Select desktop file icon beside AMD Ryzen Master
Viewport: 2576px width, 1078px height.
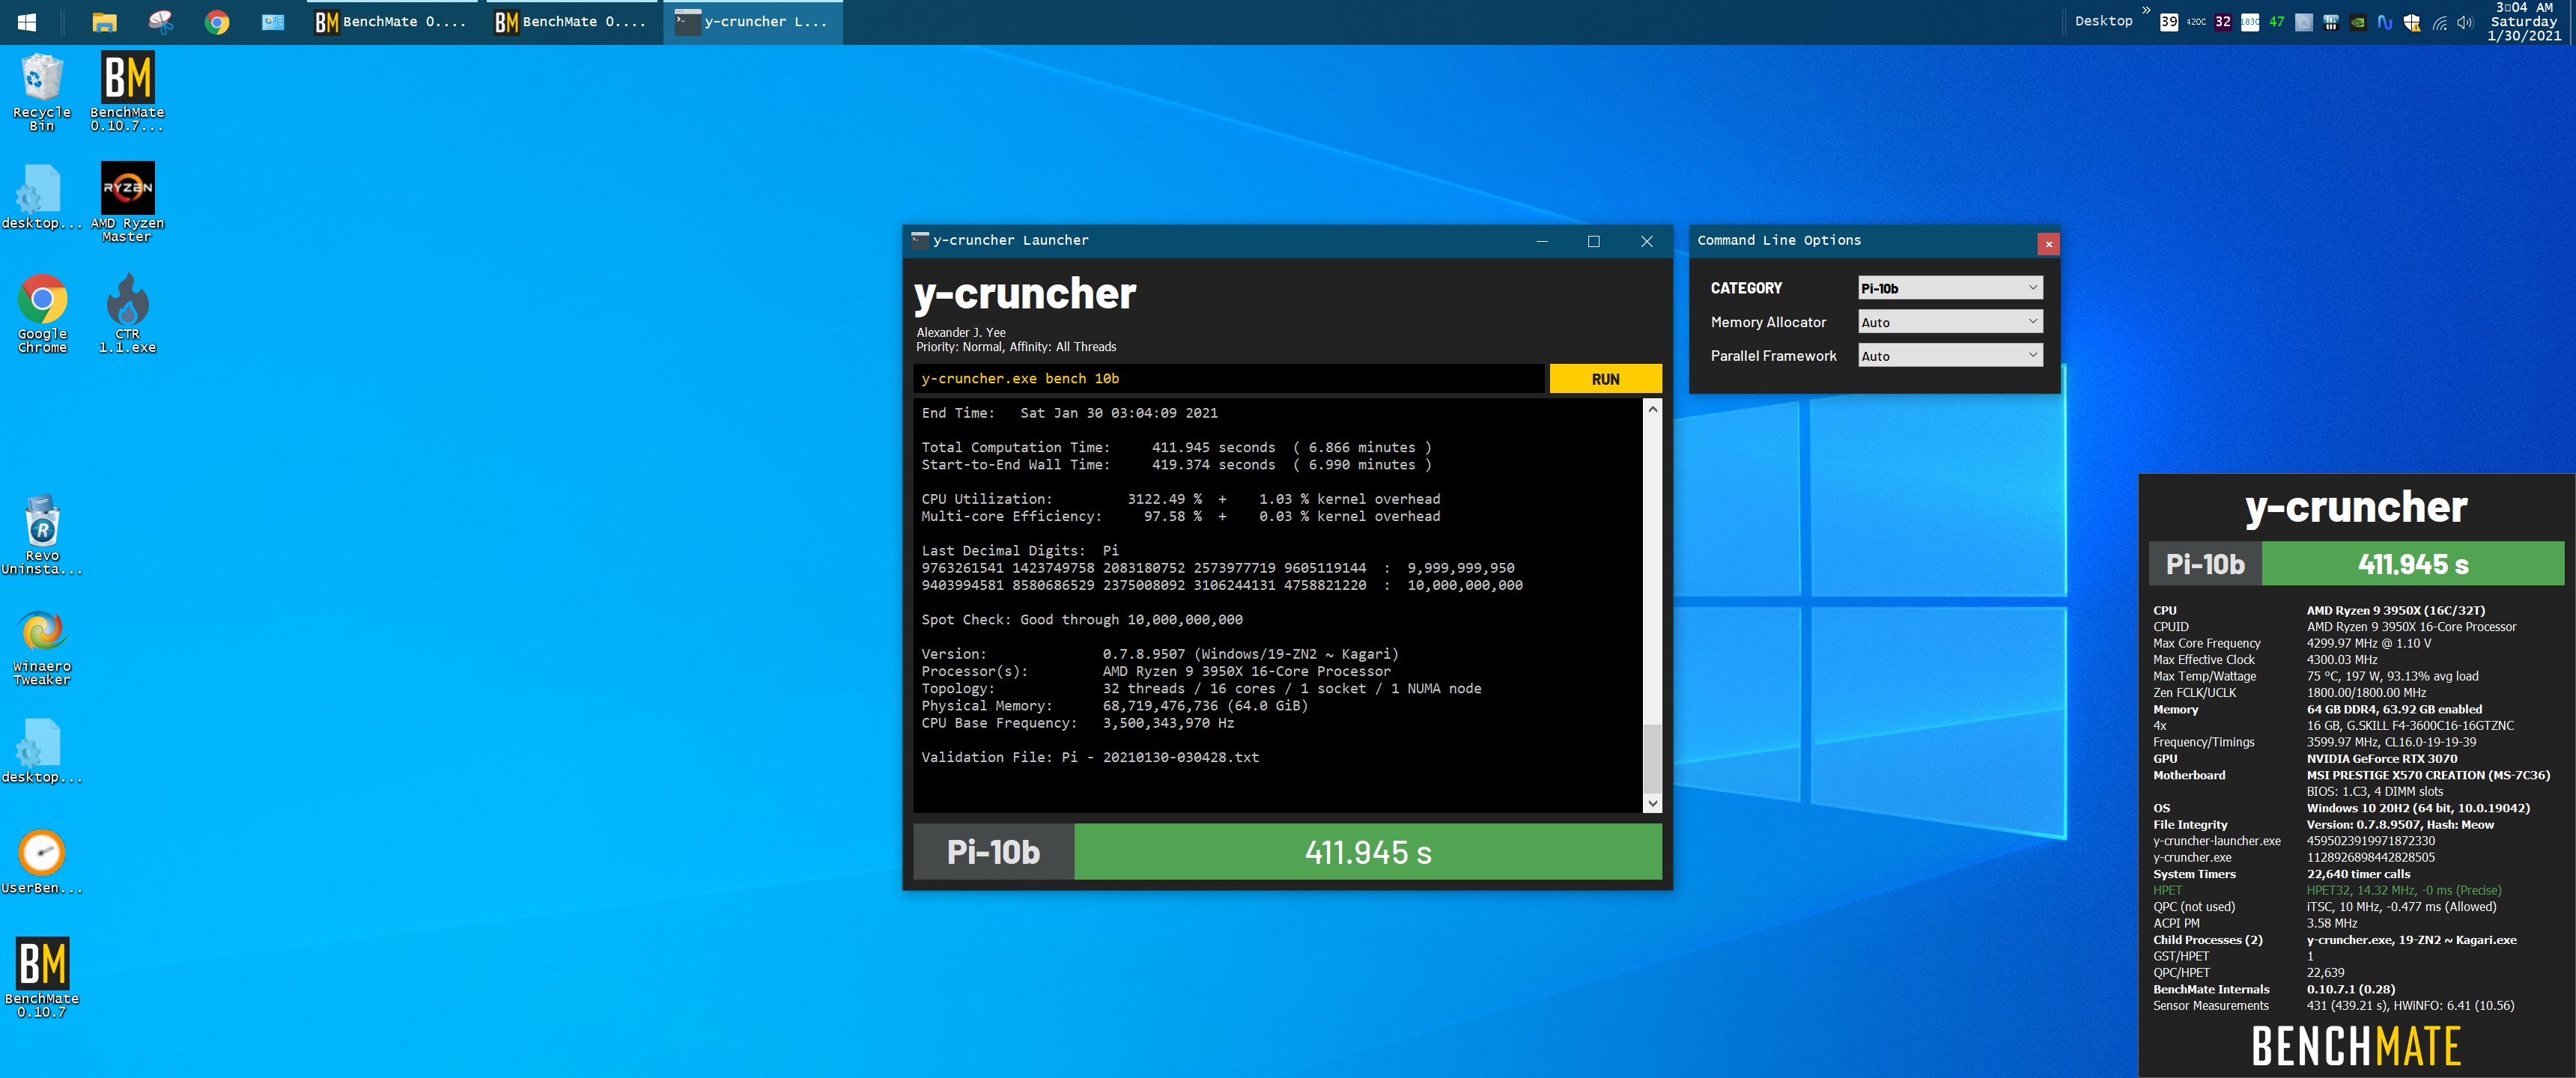(42, 198)
